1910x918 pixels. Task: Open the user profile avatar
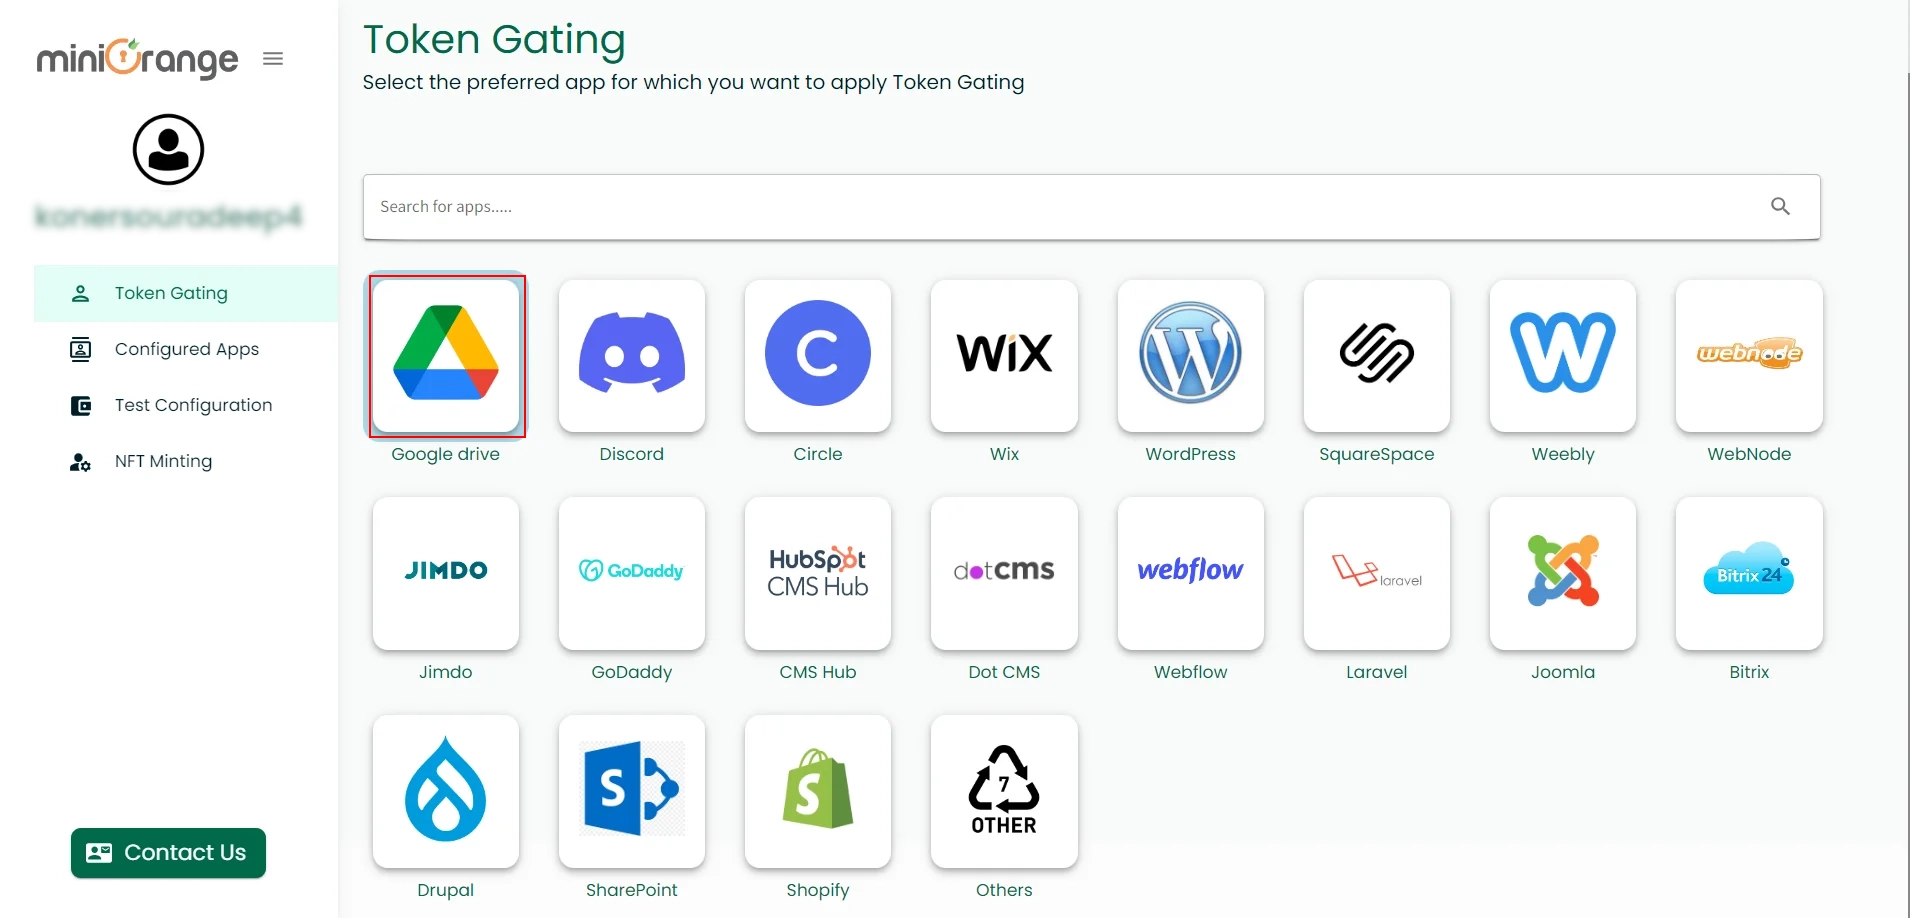tap(169, 150)
